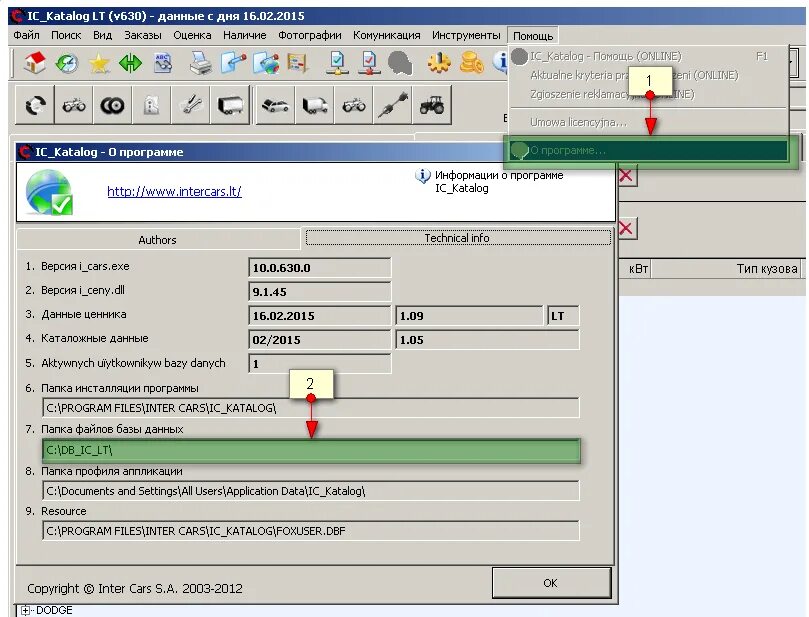Click the Версия i_cars.exe value field
Viewport: 809px width, 617px height.
pos(319,268)
